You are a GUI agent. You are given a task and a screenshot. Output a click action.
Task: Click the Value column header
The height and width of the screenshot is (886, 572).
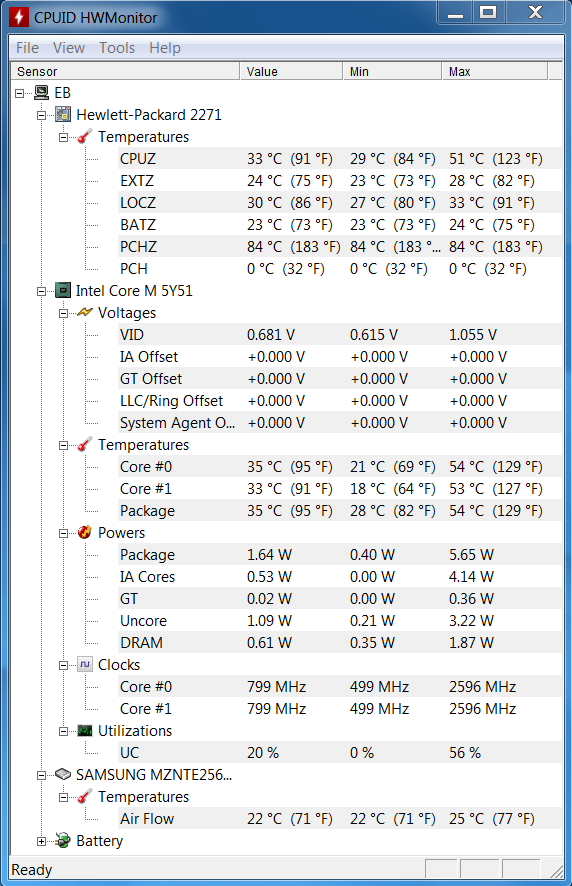point(291,71)
